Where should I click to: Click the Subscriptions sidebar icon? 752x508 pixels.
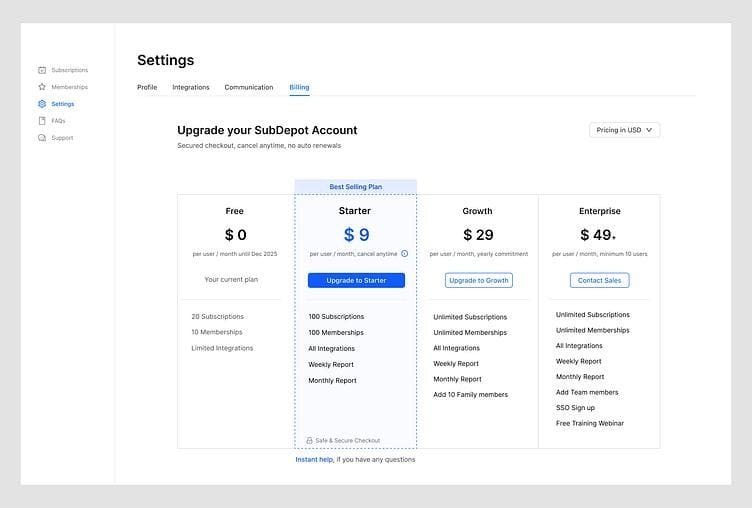[x=42, y=70]
